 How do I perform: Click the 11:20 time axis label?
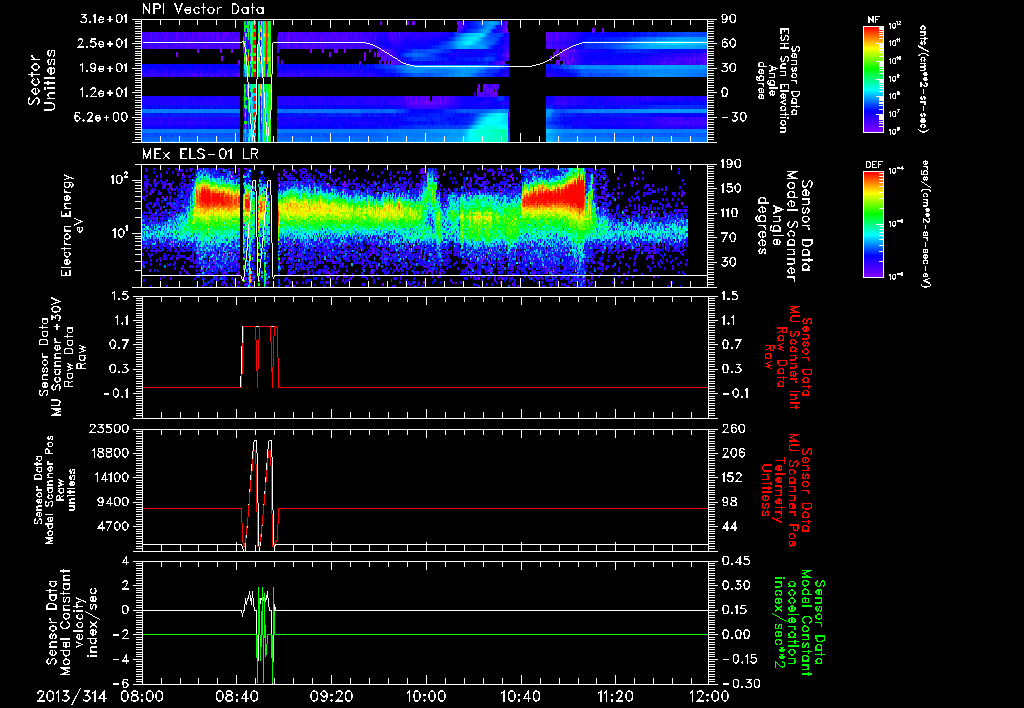[615, 696]
